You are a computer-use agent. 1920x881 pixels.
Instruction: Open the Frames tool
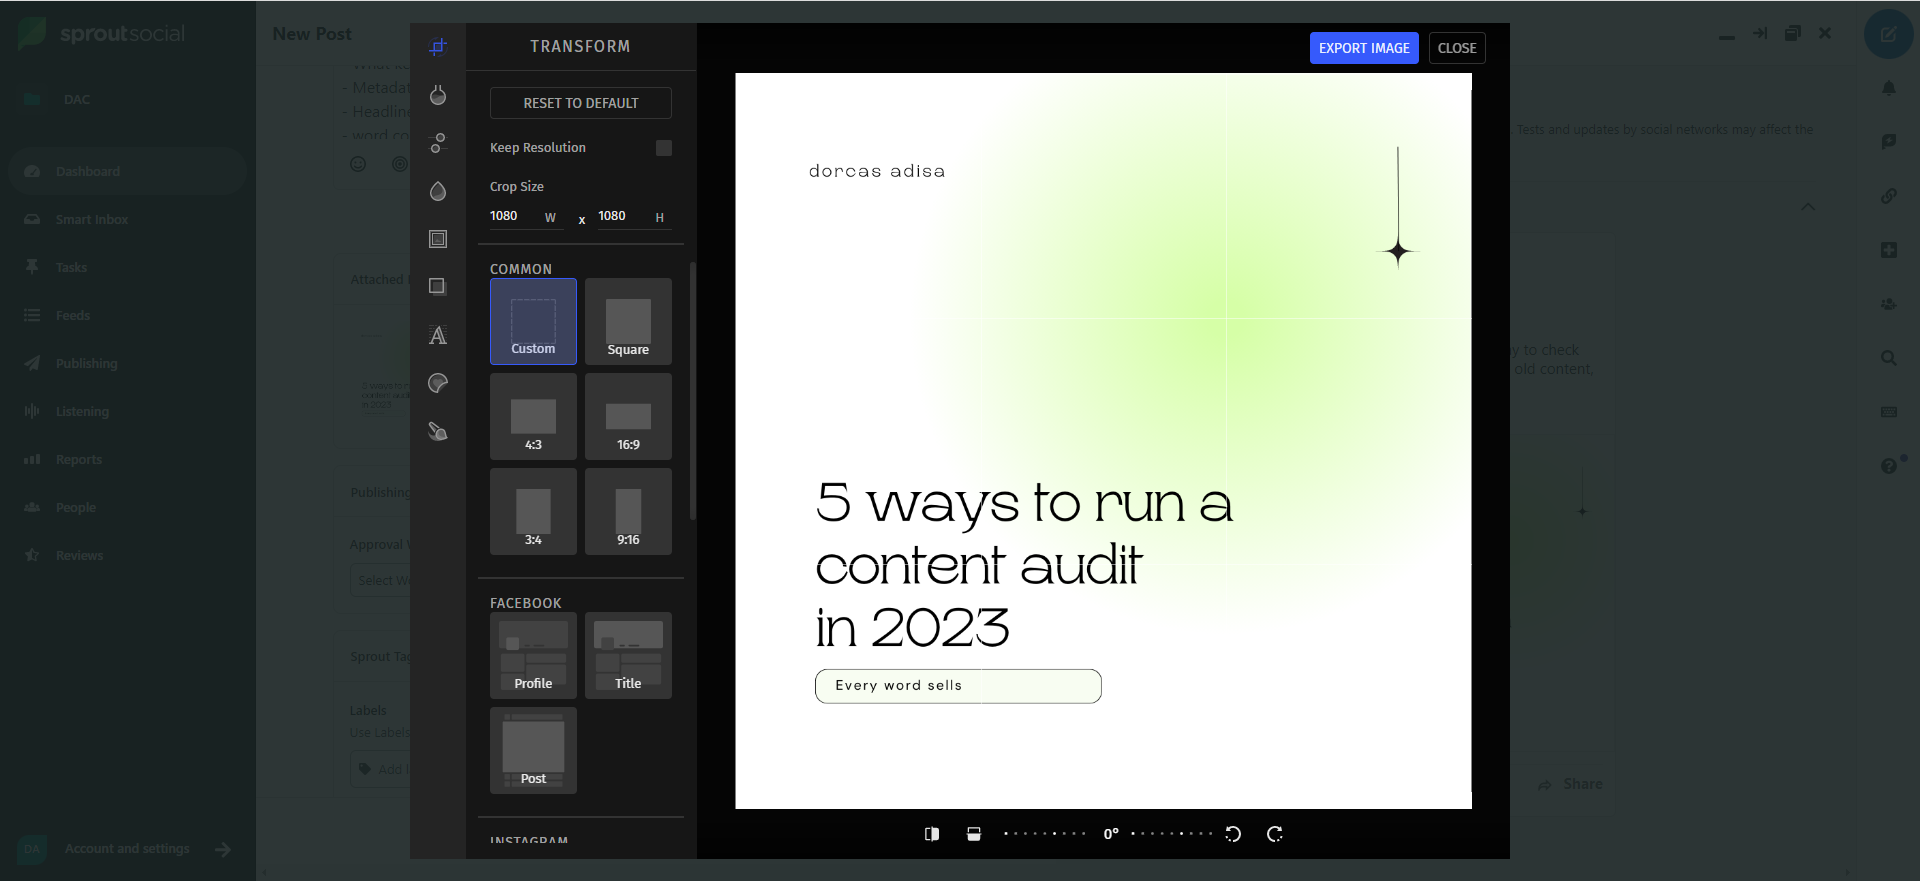point(438,239)
